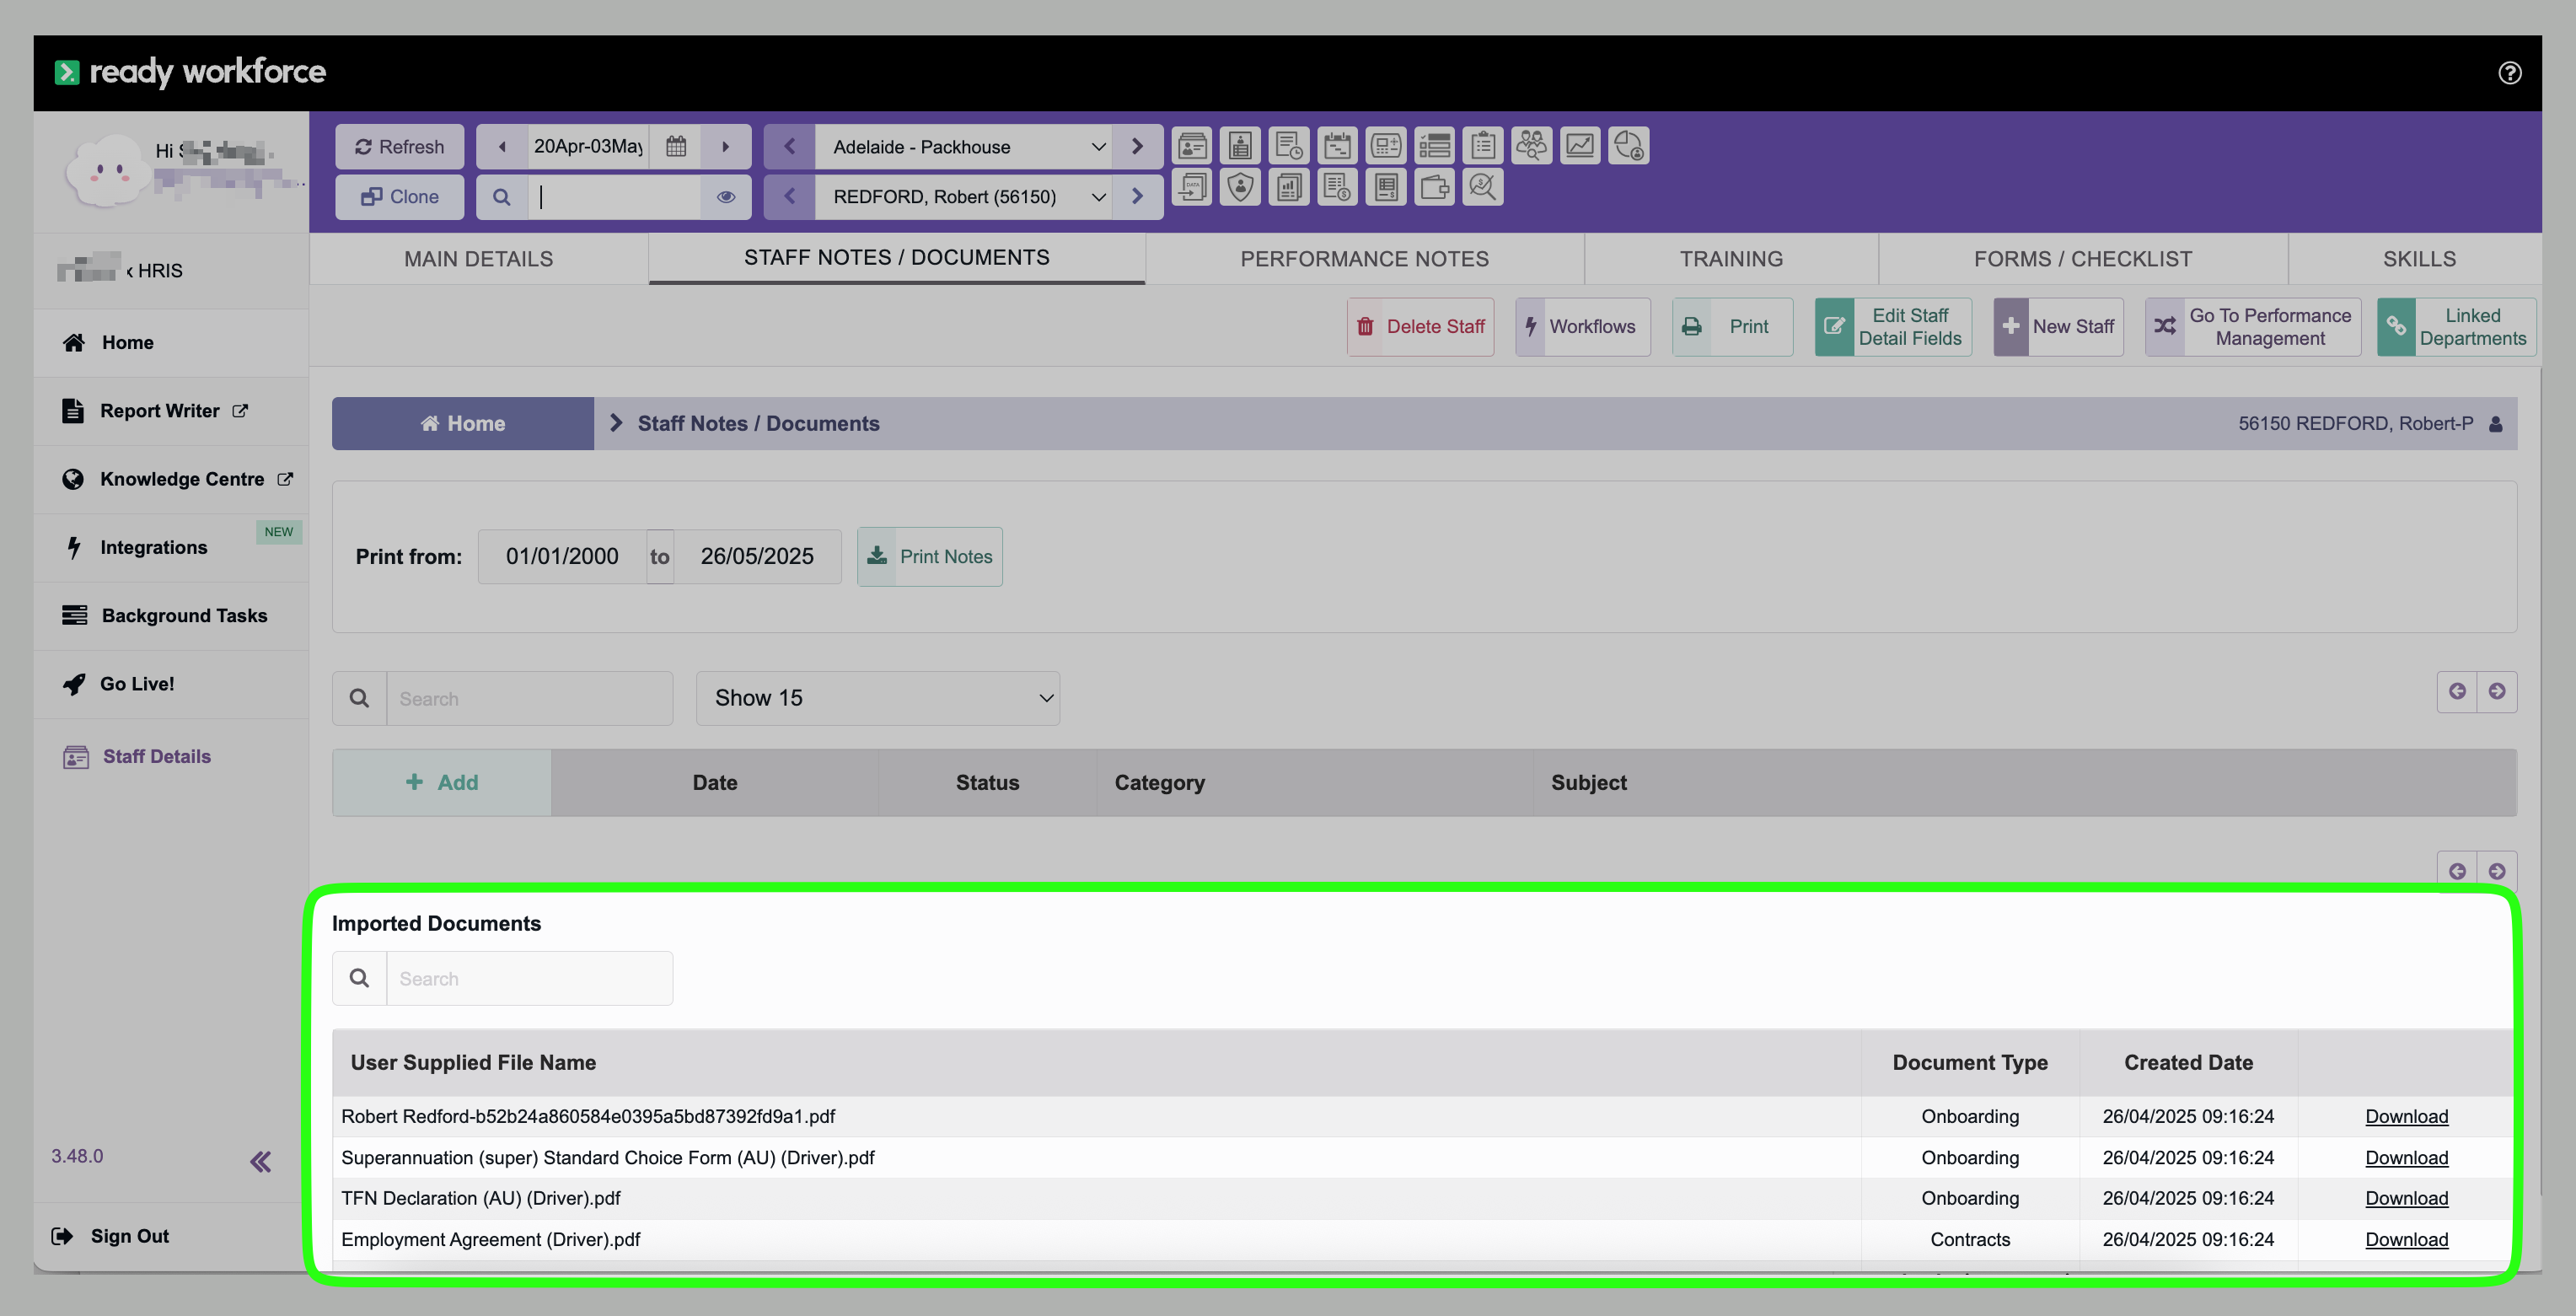
Task: Click the stacked bar chart reports icon
Action: (x=1289, y=187)
